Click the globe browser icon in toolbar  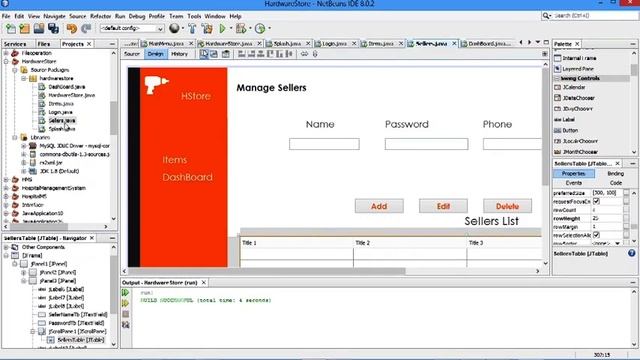(x=174, y=28)
